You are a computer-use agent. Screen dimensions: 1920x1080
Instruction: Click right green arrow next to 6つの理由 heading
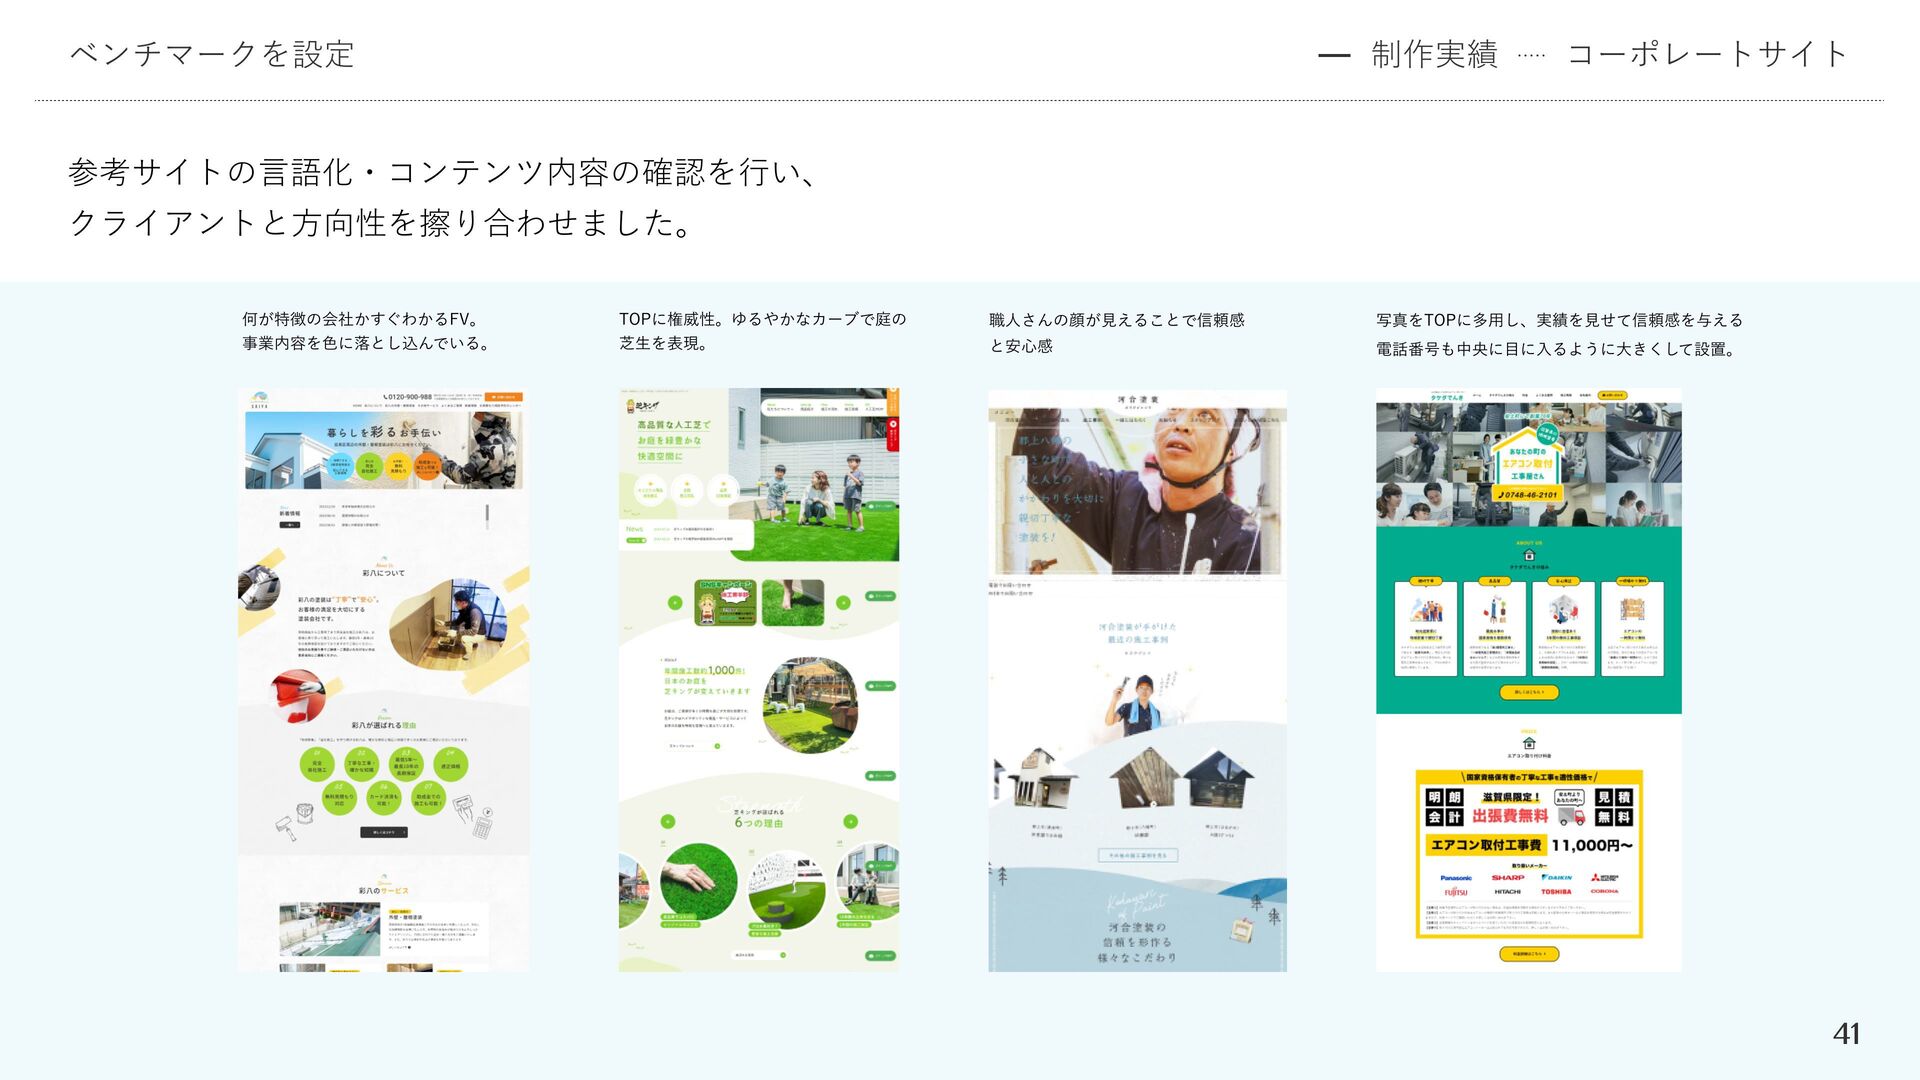pos(850,822)
